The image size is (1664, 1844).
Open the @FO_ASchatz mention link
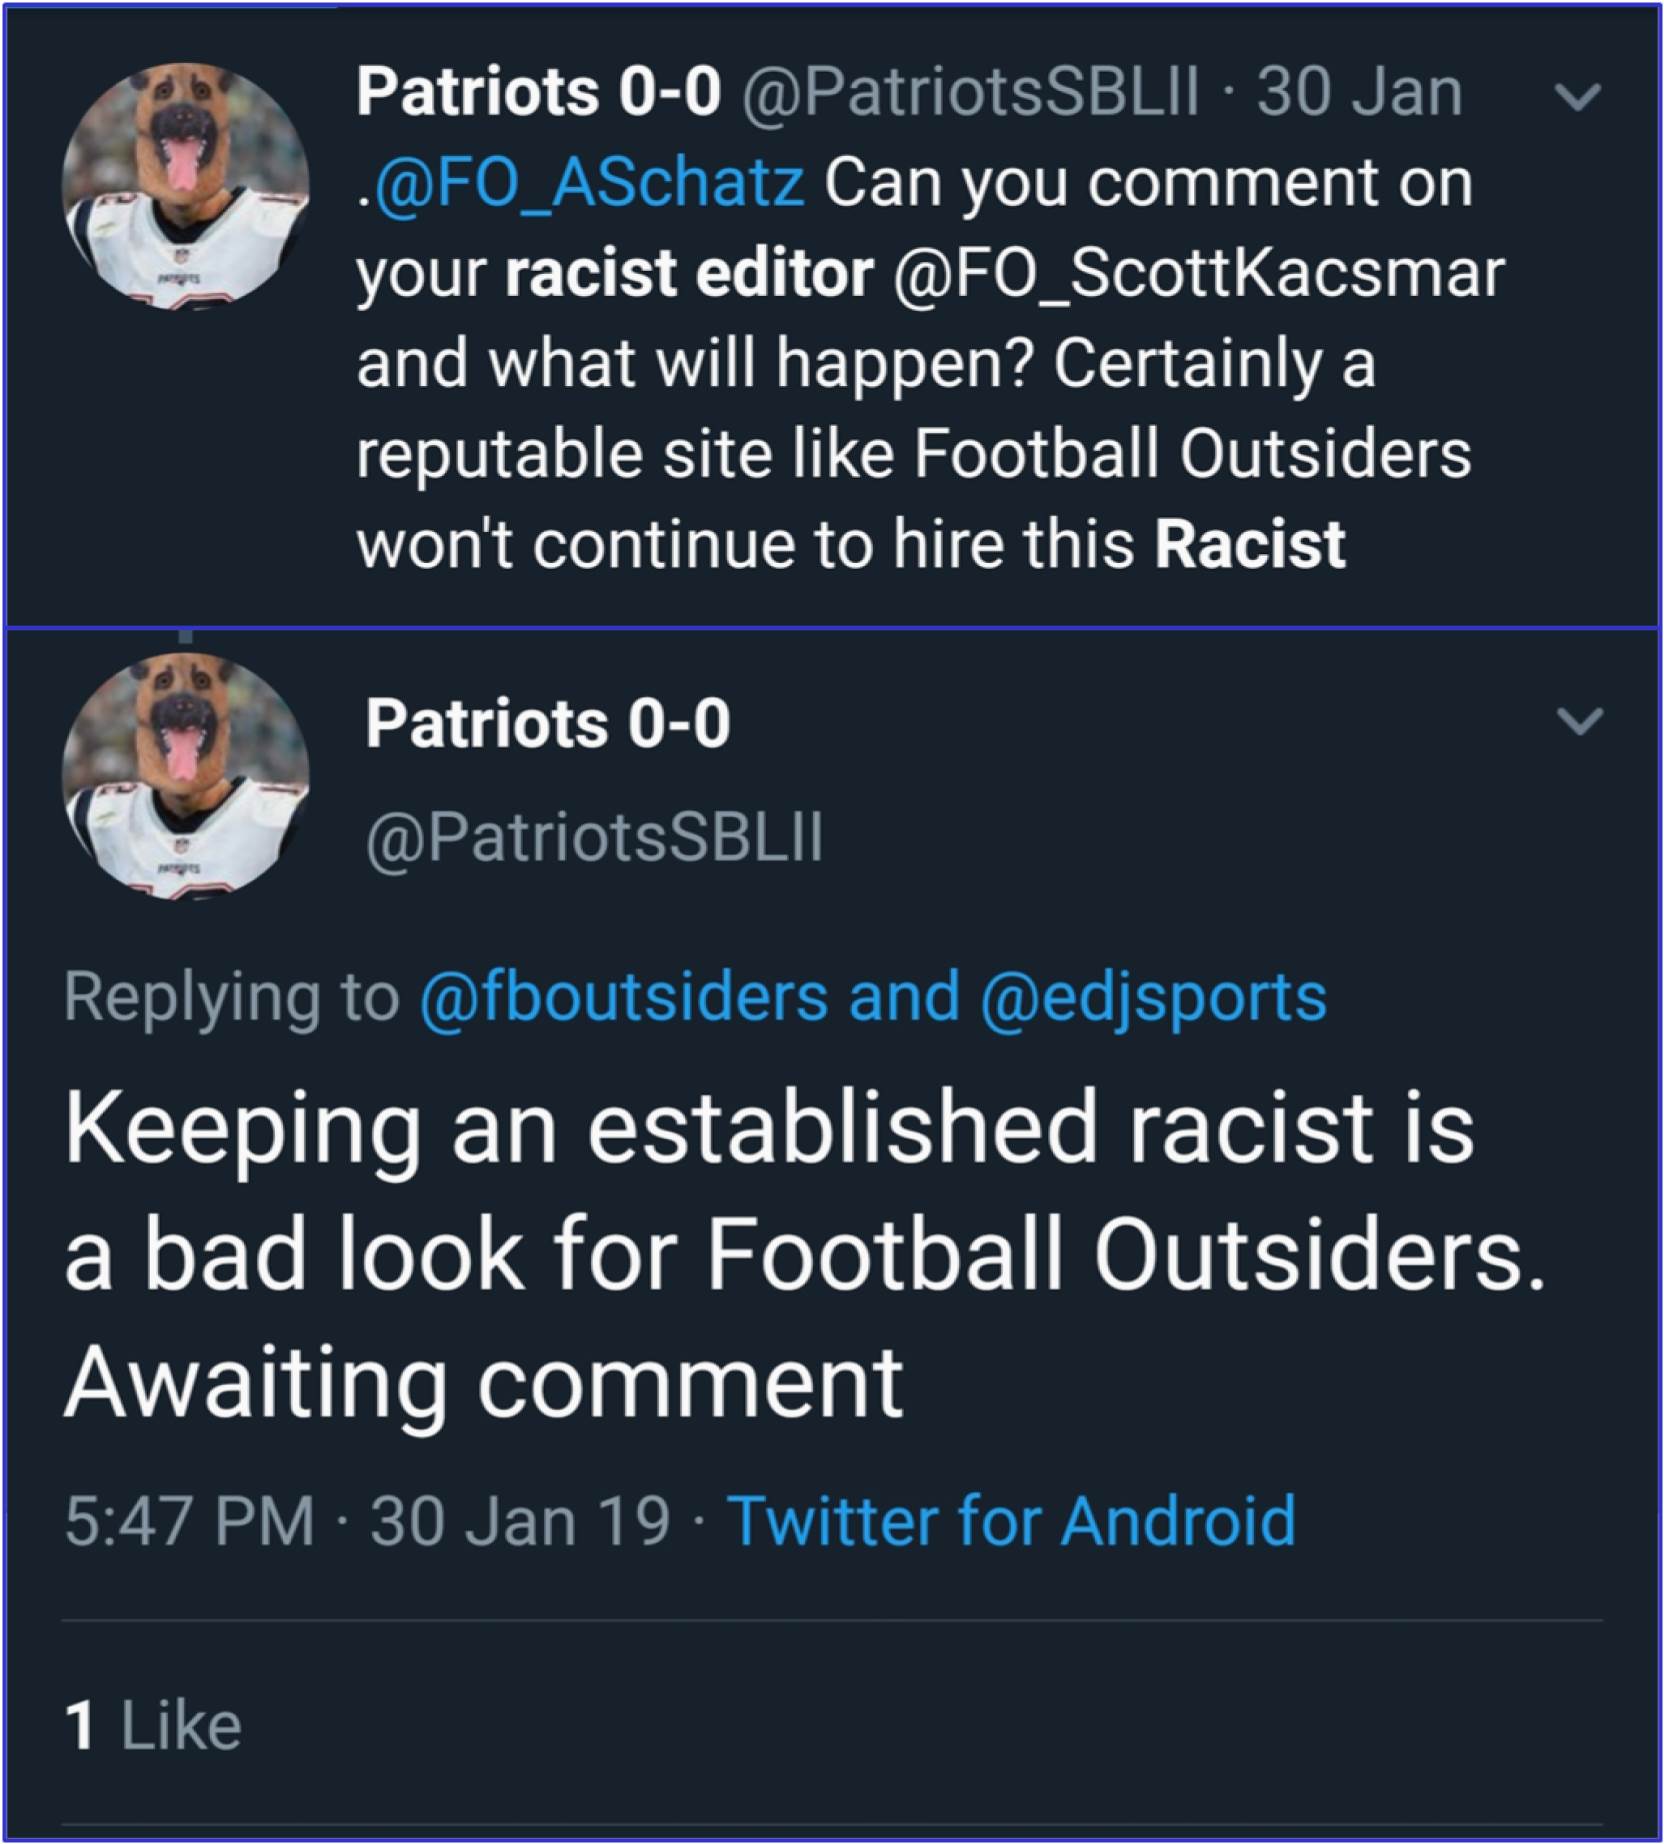[588, 183]
